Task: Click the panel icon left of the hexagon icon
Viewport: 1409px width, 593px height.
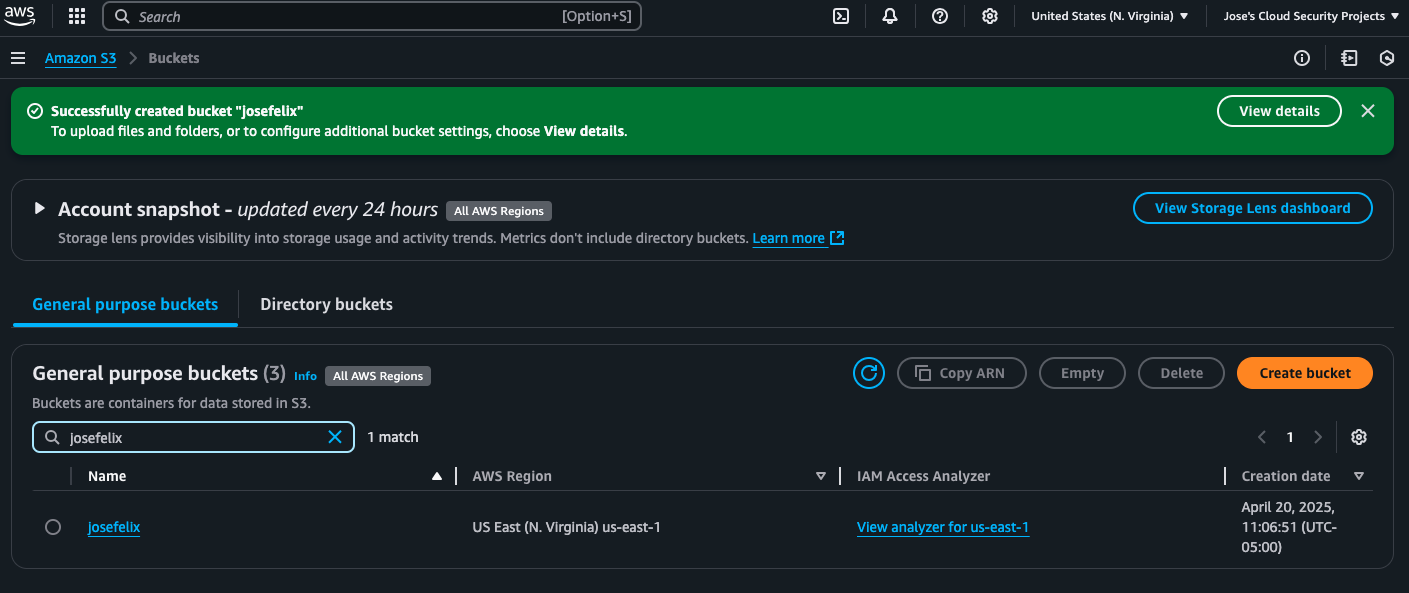Action: click(1349, 58)
